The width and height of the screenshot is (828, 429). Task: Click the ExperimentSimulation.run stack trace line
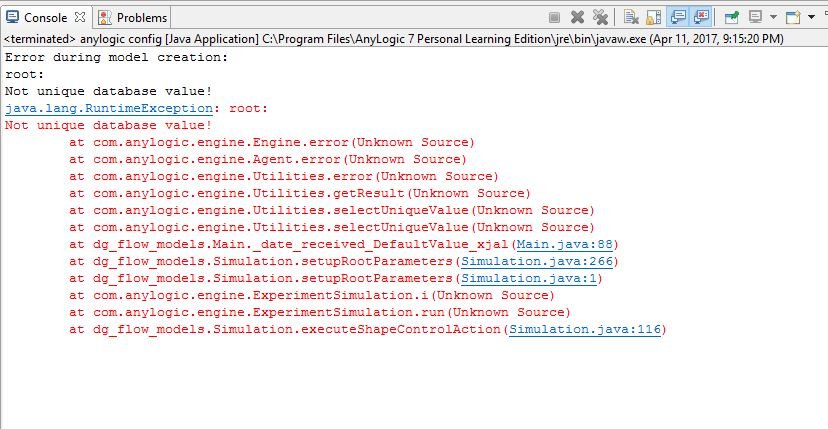tap(319, 312)
